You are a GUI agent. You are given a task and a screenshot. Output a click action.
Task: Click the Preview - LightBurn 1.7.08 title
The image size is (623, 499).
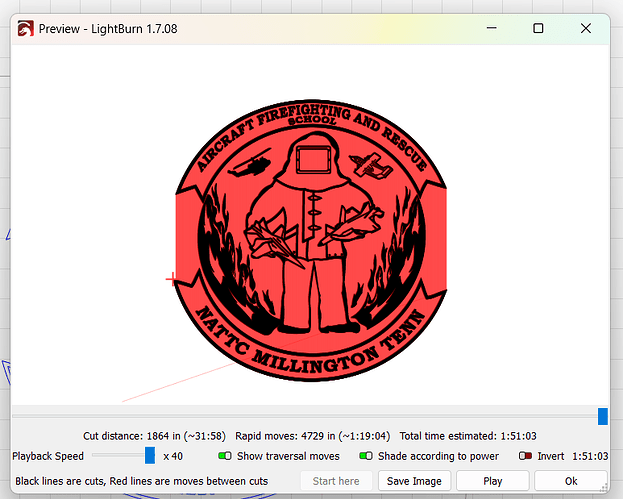108,29
